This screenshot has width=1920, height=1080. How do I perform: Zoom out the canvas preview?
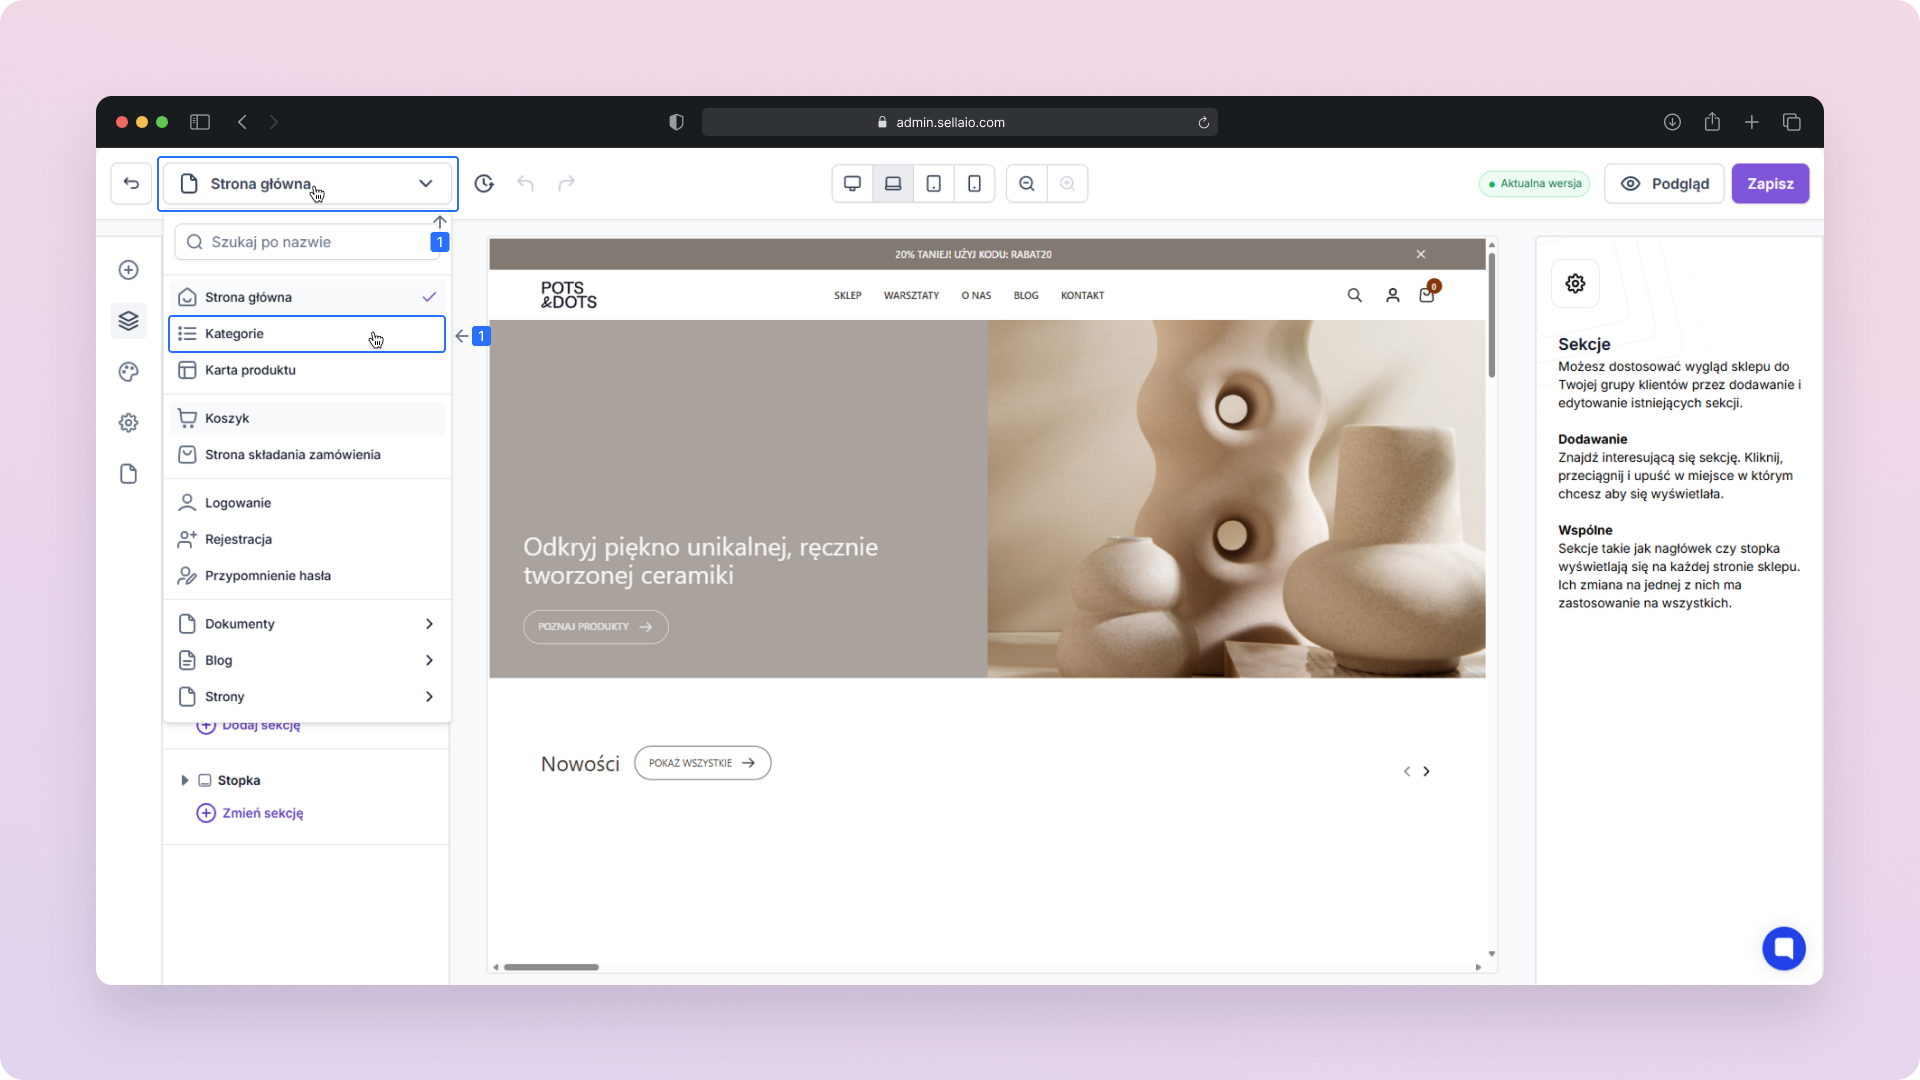(1027, 184)
